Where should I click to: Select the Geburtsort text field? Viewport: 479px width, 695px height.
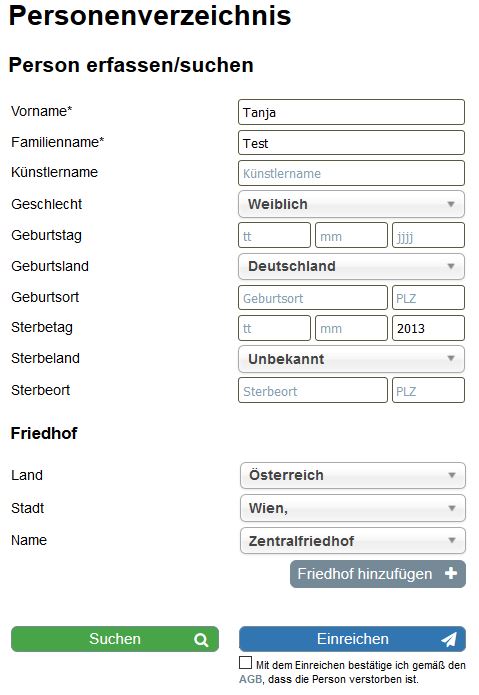coord(313,297)
